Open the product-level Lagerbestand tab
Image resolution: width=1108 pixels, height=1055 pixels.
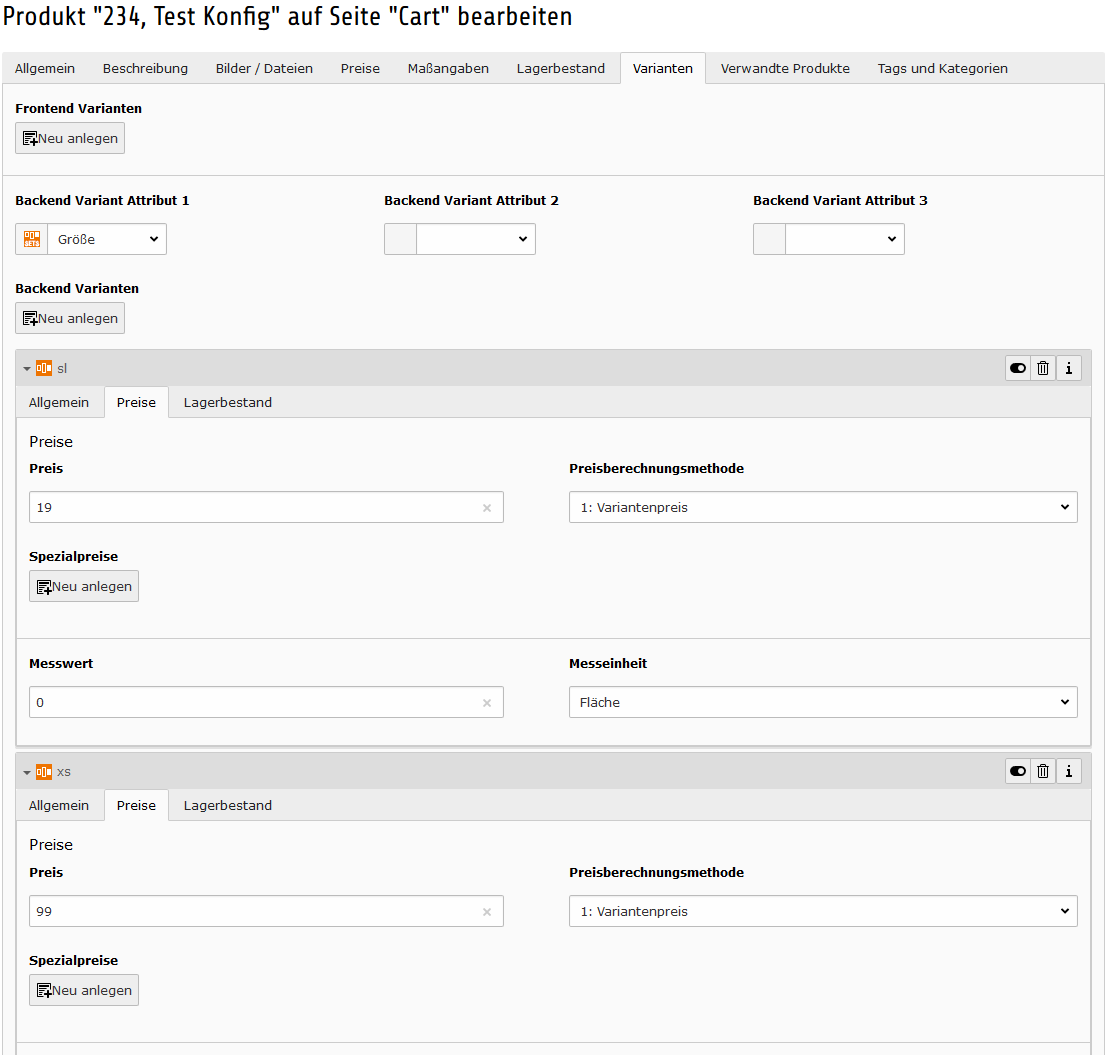tap(560, 69)
